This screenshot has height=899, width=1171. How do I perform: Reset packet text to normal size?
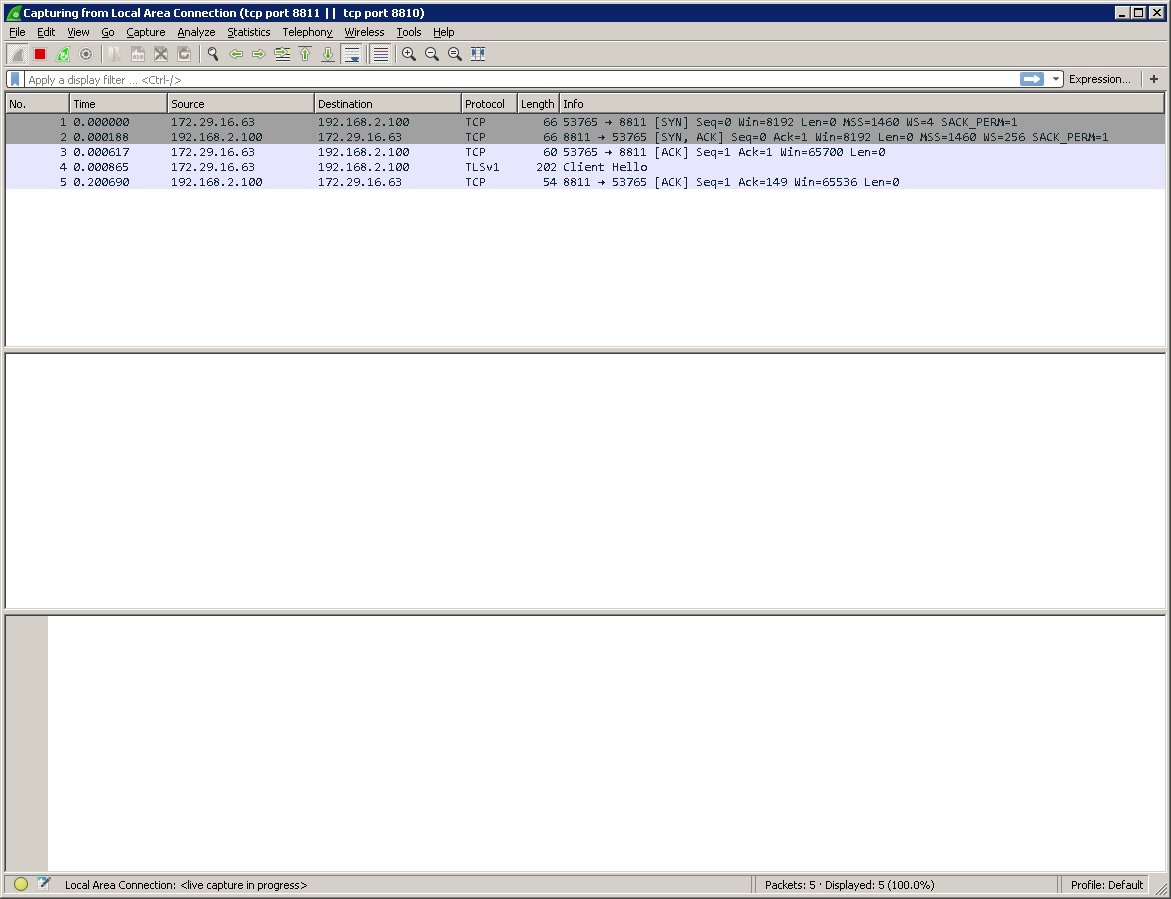click(455, 54)
